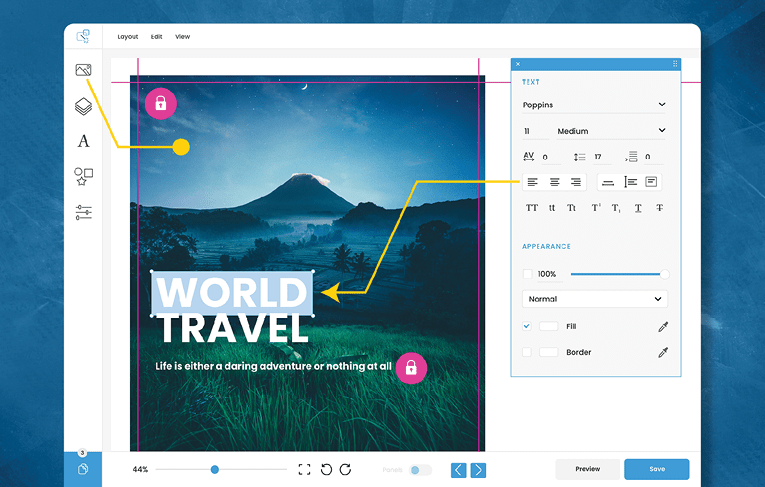This screenshot has width=765, height=487.
Task: Uncheck the Fill checkbox
Action: point(527,327)
